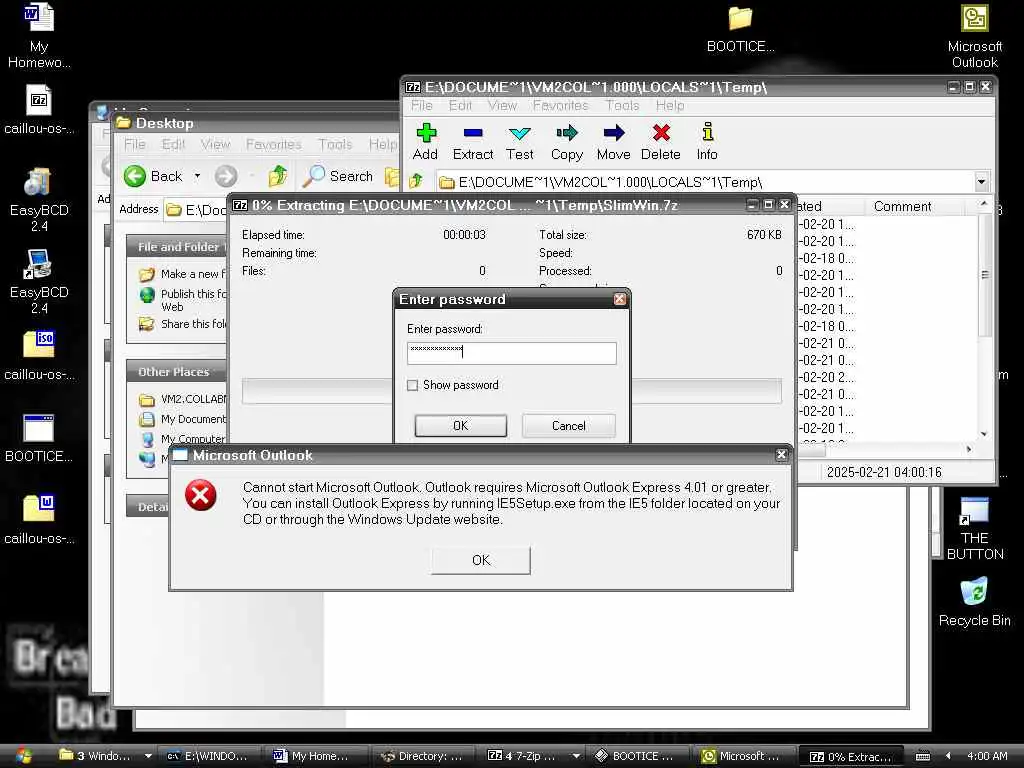Image resolution: width=1024 pixels, height=768 pixels.
Task: Click the Delete icon in 7-Zip toolbar
Action: 661,133
